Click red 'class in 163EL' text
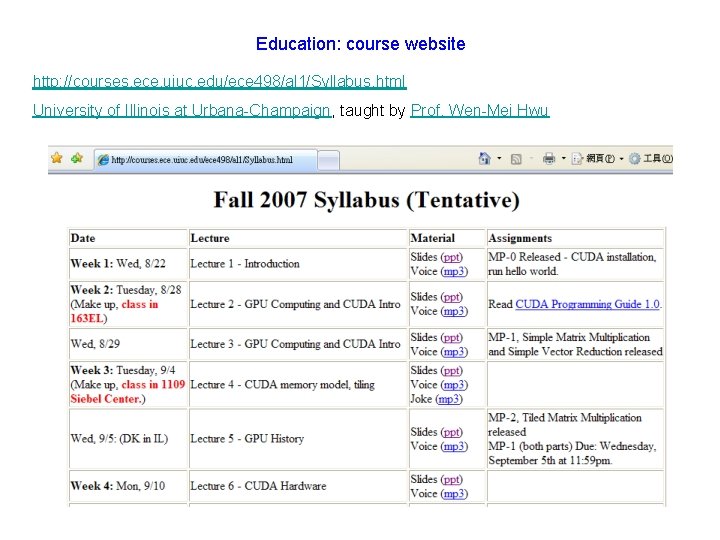Screen dimensions: 720x540 point(115,311)
